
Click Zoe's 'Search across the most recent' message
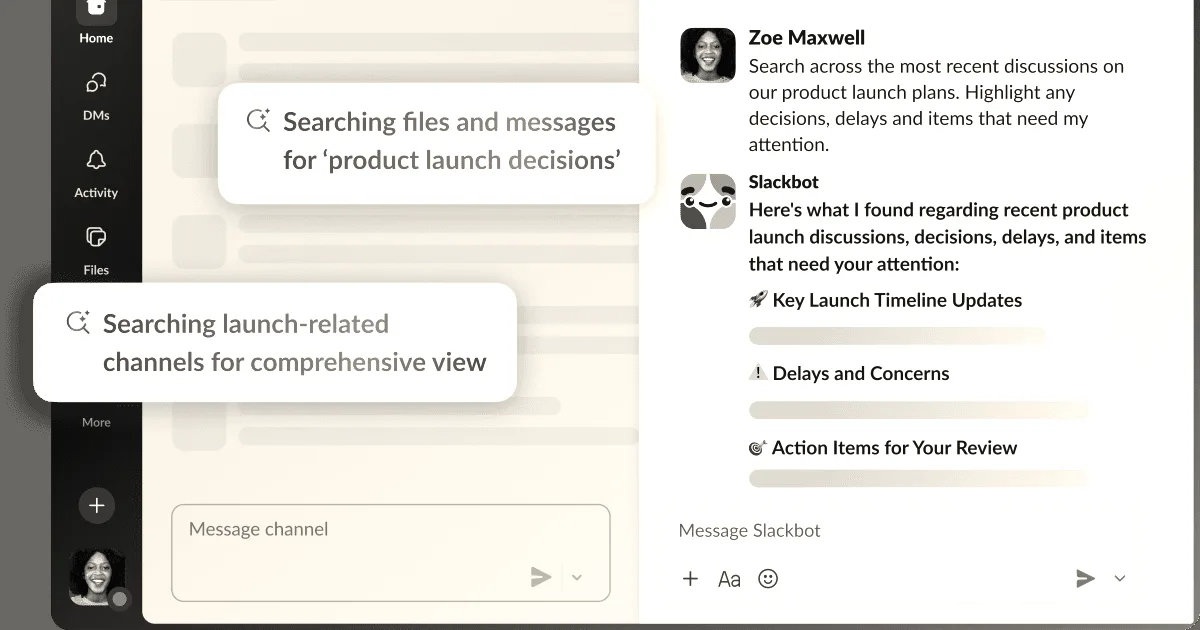pyautogui.click(x=936, y=105)
